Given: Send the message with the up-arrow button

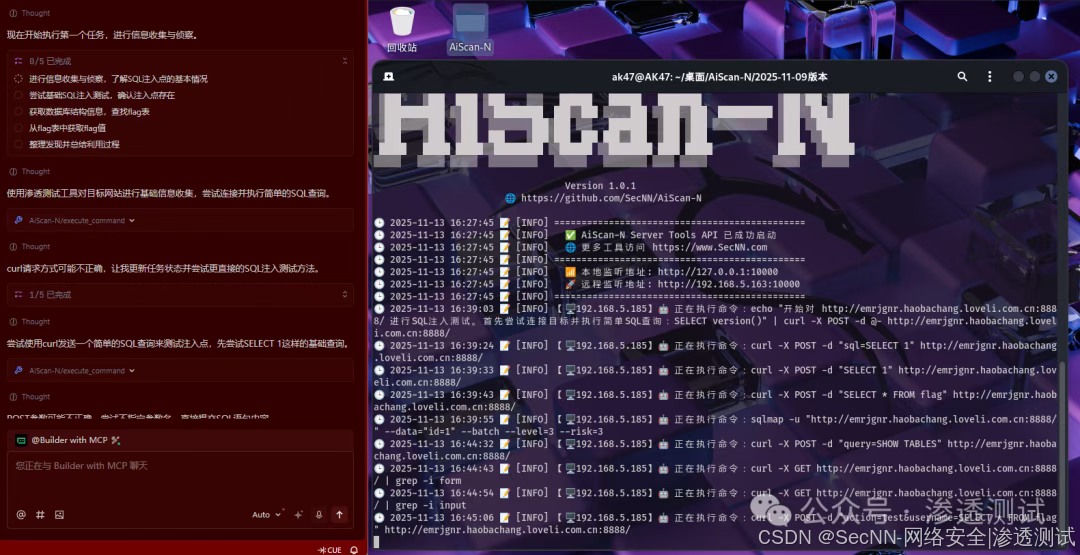Looking at the screenshot, I should coord(339,514).
